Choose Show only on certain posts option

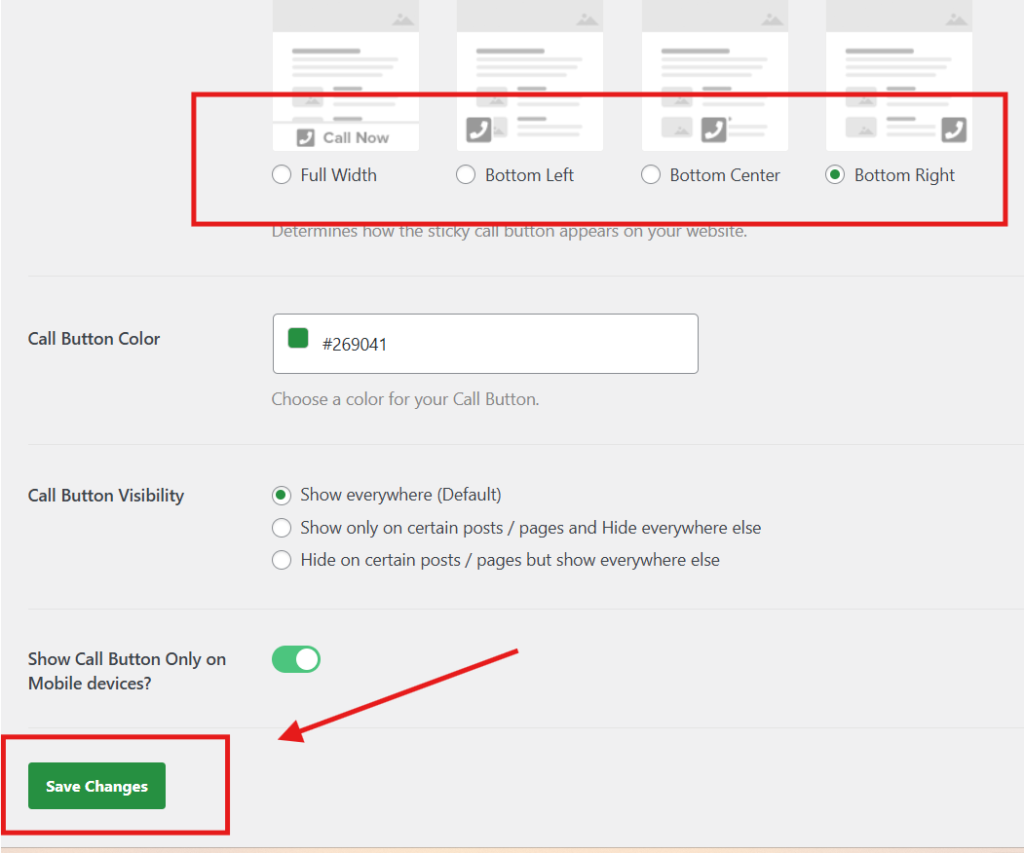click(x=282, y=528)
